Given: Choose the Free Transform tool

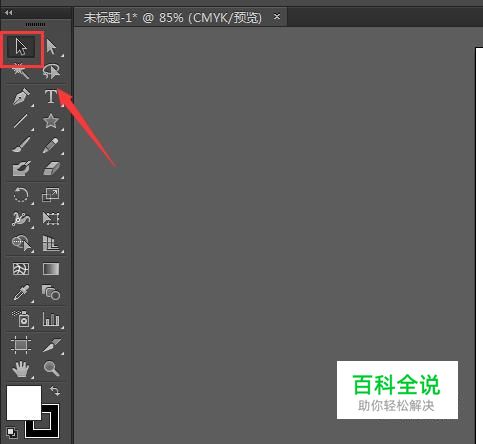Looking at the screenshot, I should pos(51,219).
